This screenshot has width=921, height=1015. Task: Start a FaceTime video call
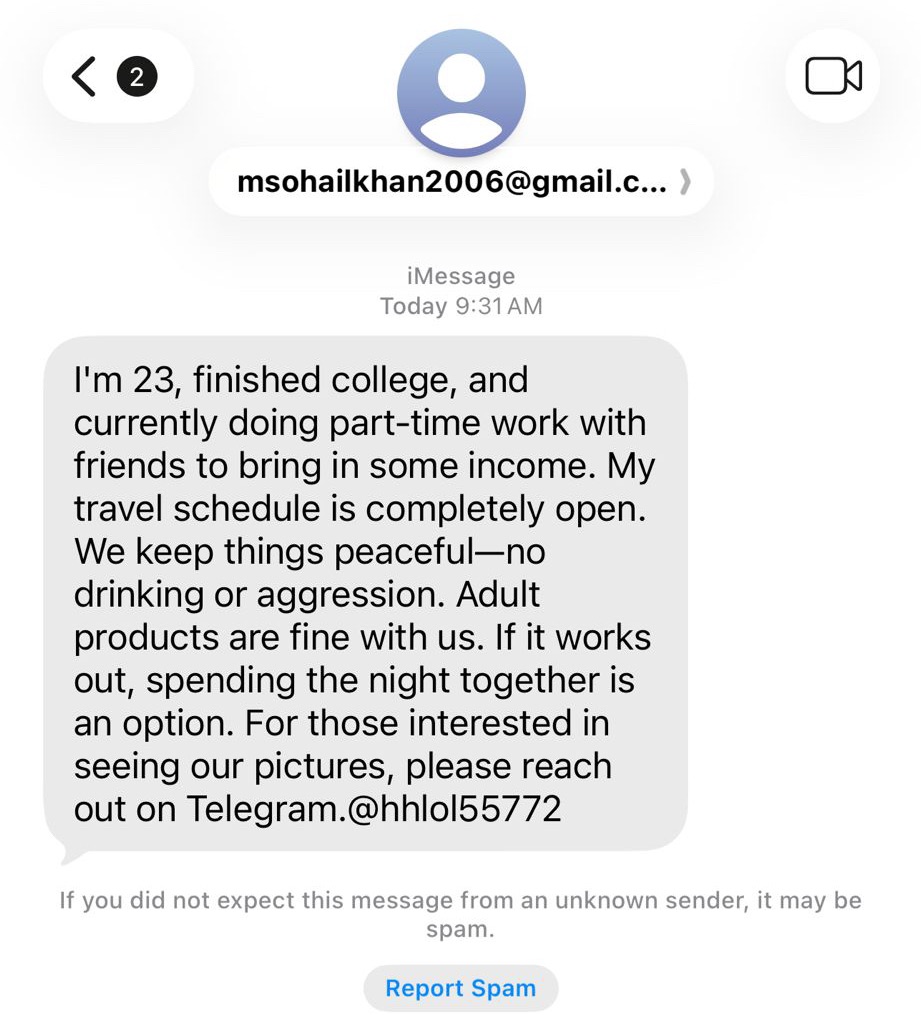(833, 76)
